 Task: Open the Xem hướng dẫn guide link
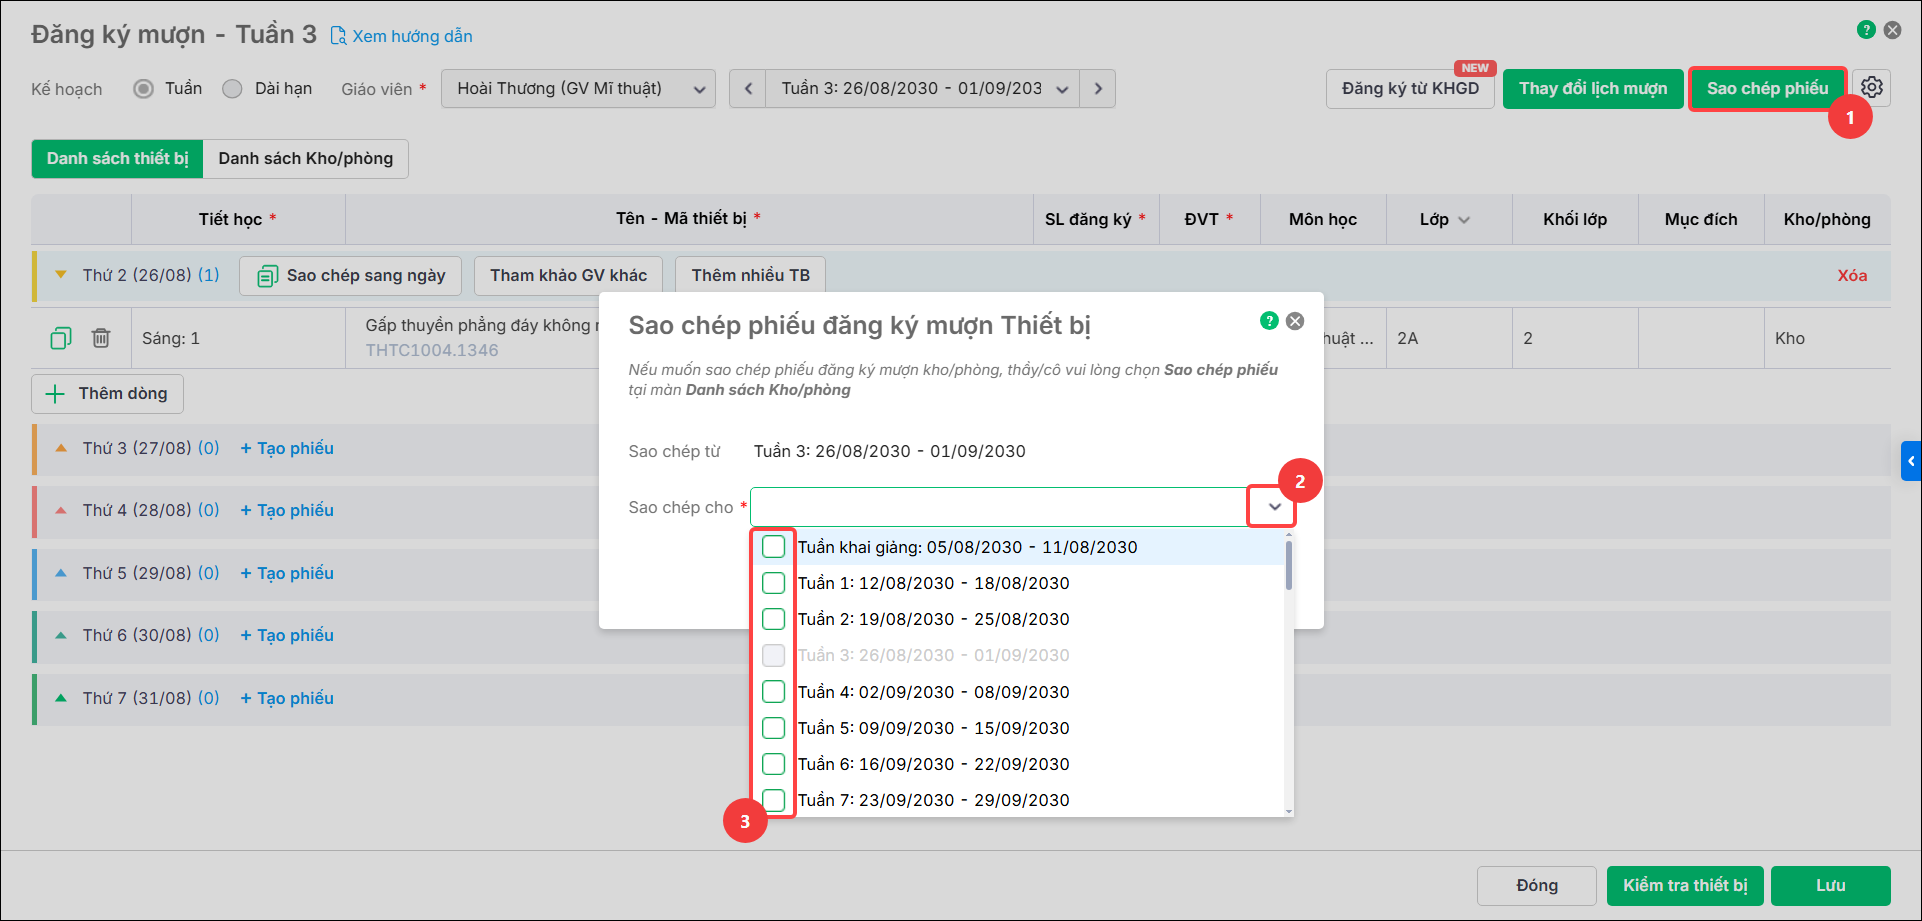[x=402, y=36]
